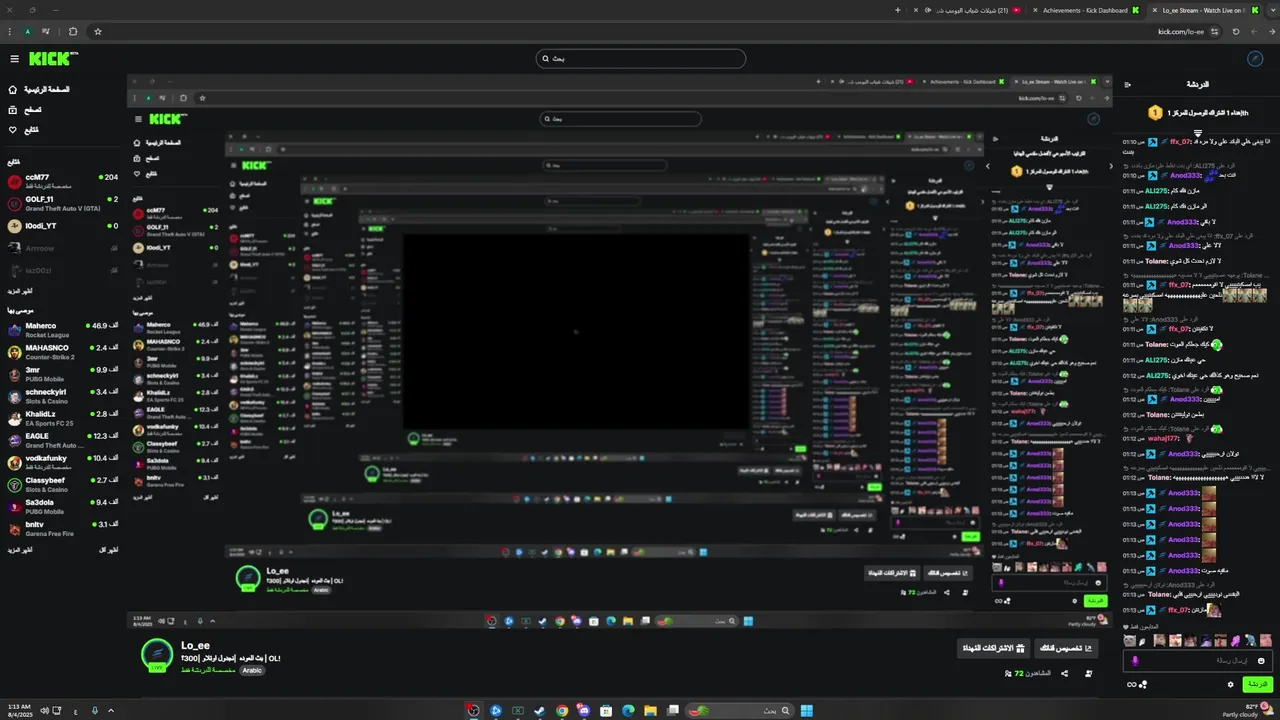Show hidden icons chevron on bottom taskbar

tap(111, 711)
